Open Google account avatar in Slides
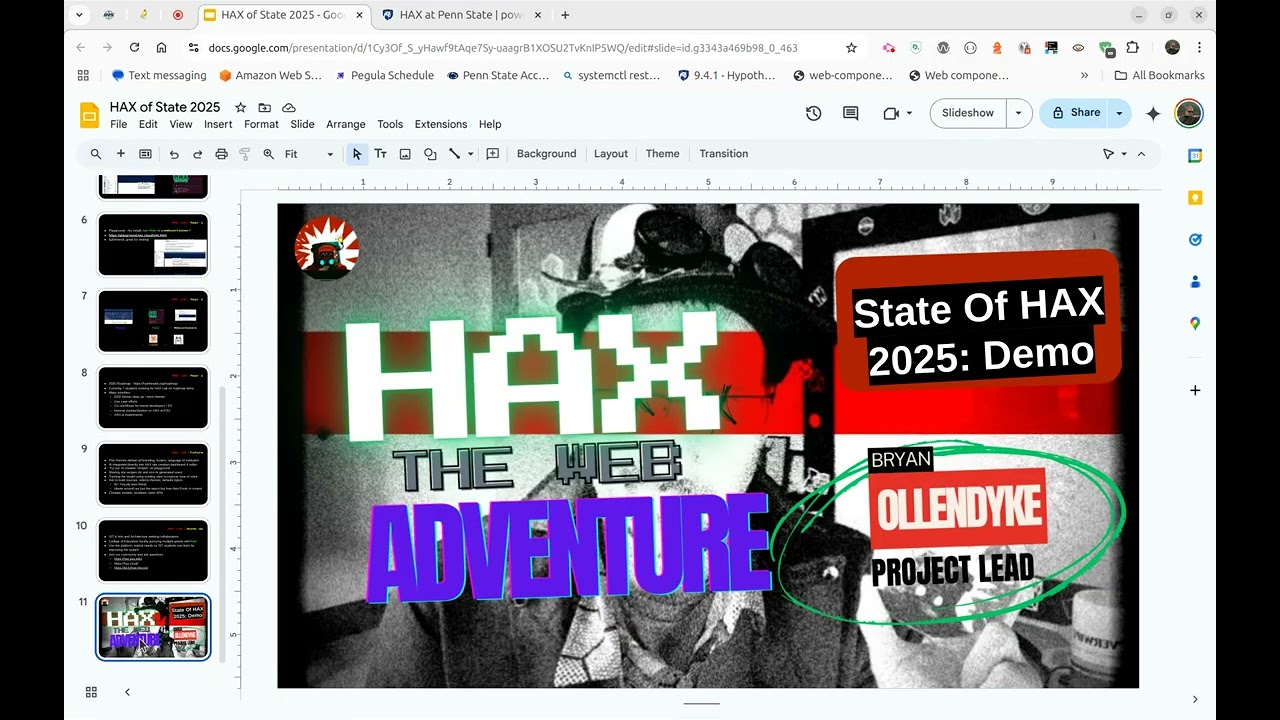 tap(1188, 113)
